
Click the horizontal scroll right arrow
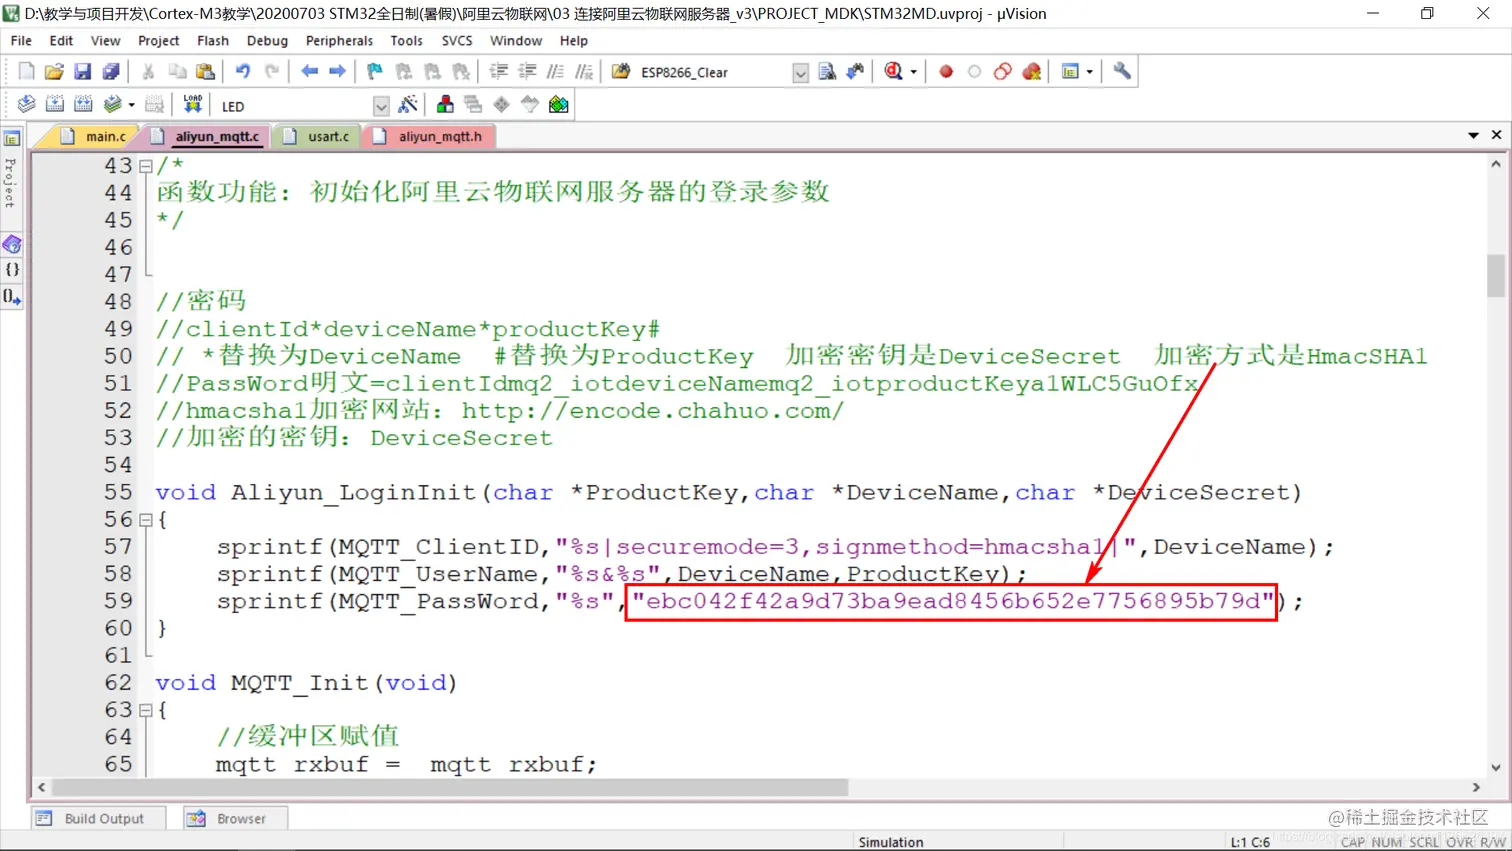click(1476, 788)
